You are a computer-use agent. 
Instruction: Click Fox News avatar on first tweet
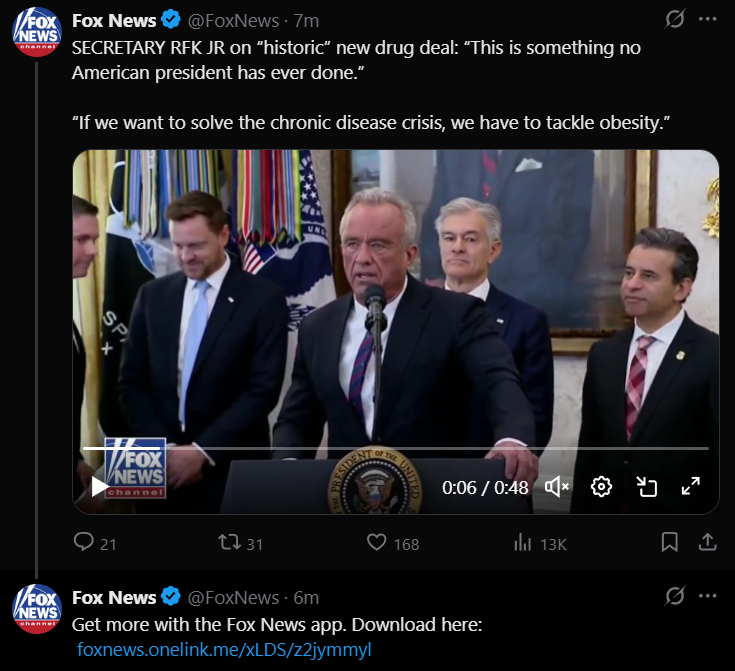click(36, 31)
